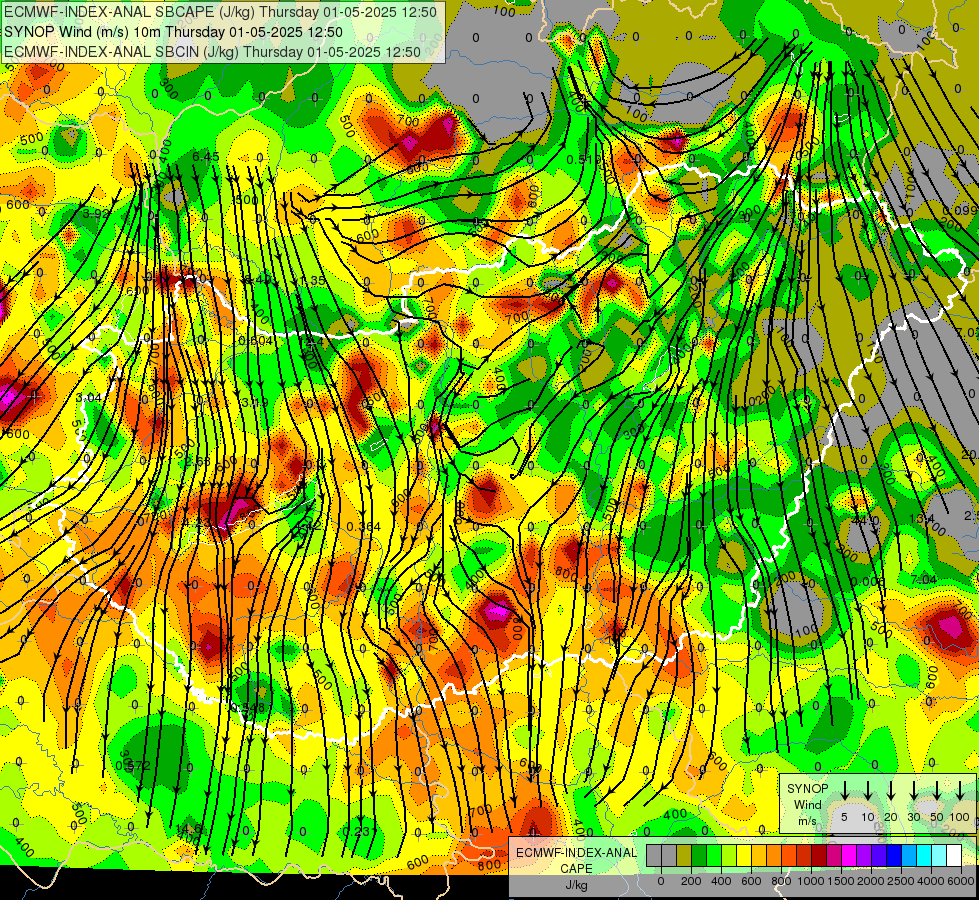Screen dimensions: 979x900
Task: Click the 13.4 value on the map
Action: (x=922, y=518)
